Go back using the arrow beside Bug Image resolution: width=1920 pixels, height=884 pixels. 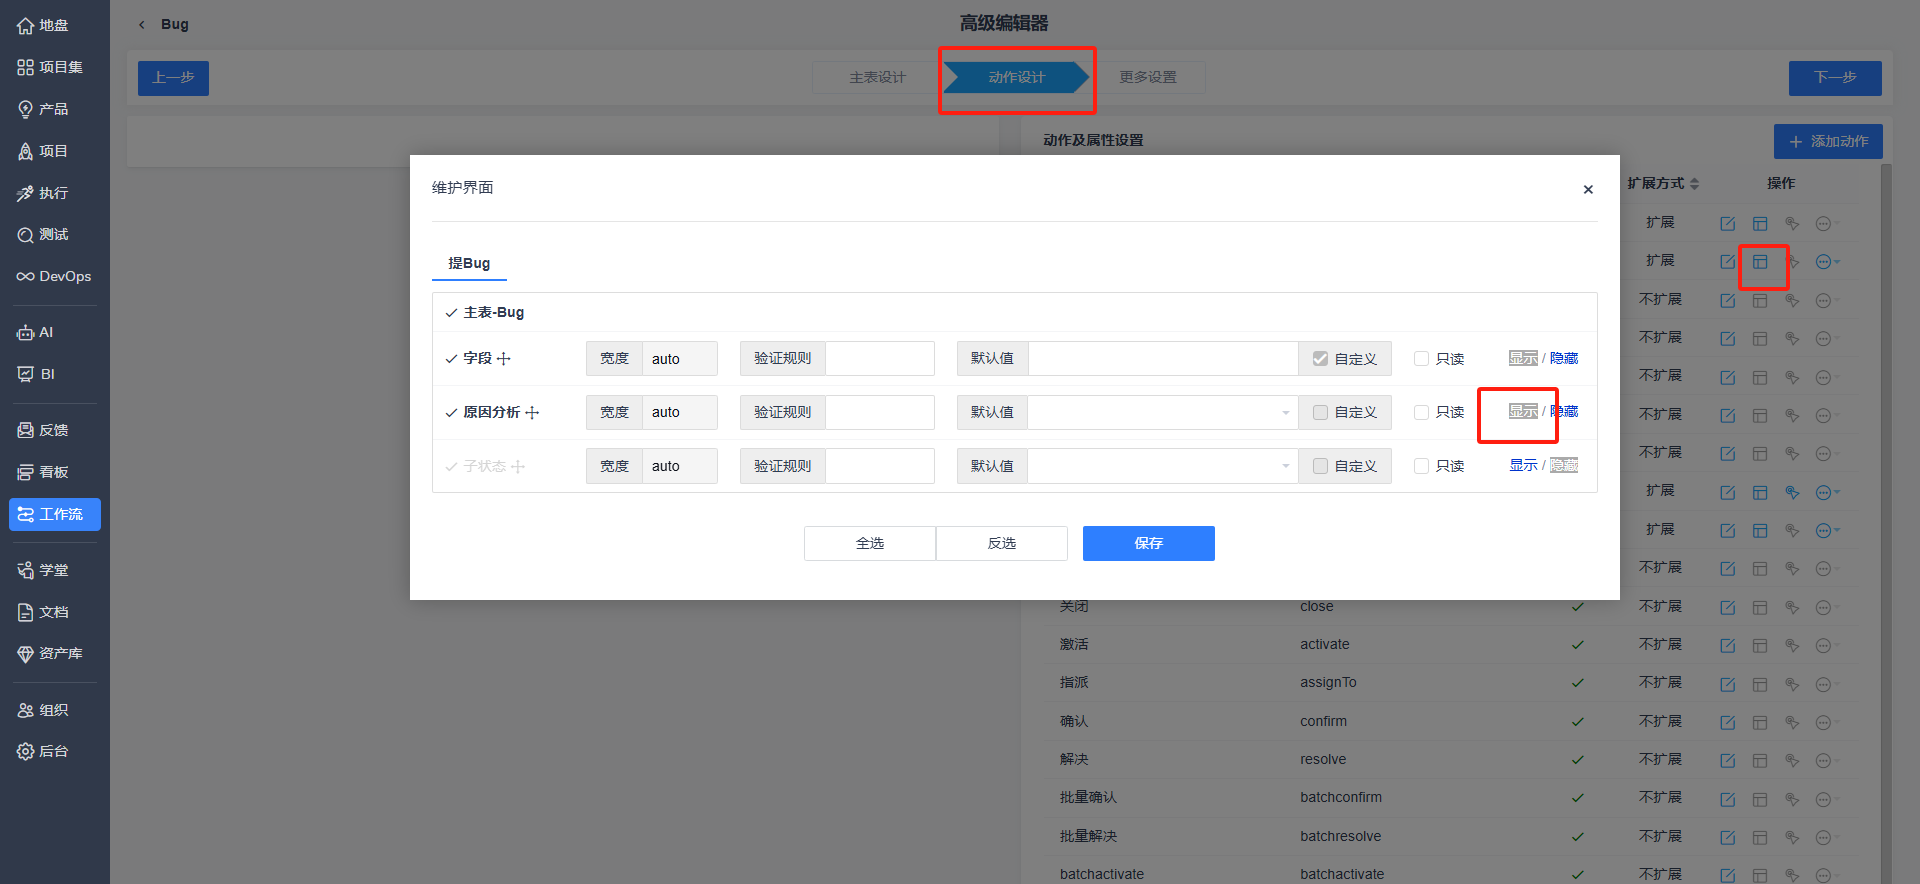click(142, 24)
